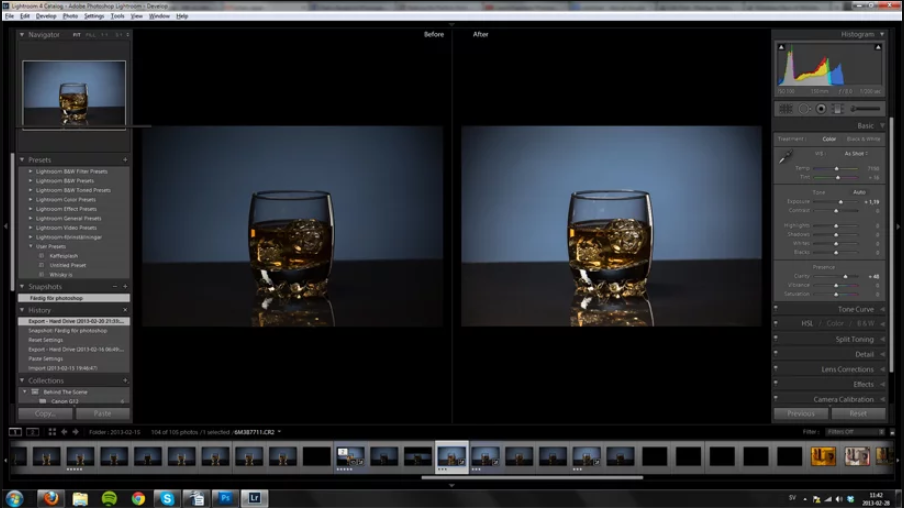Go back with the left arrow

point(64,432)
